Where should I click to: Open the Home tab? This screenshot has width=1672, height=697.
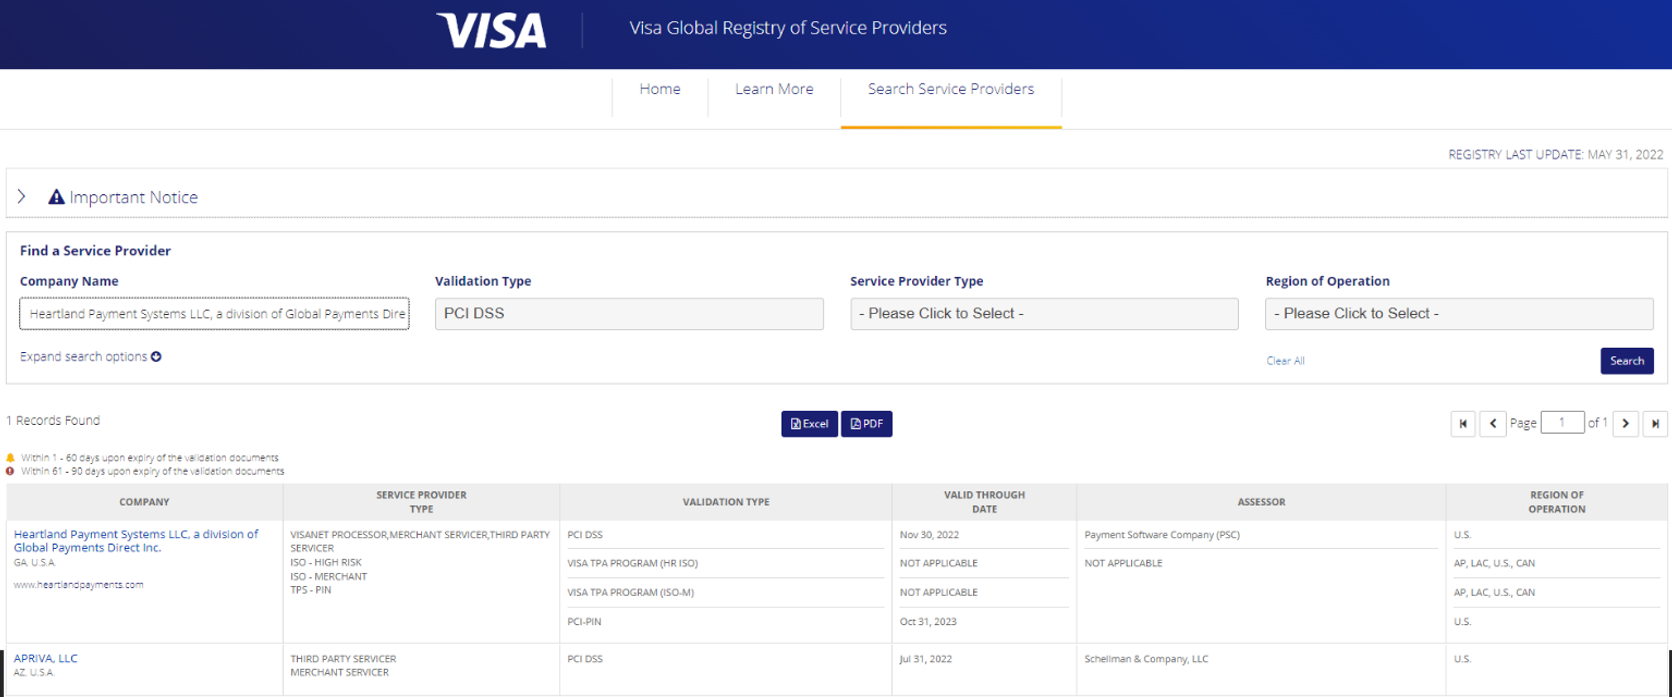click(660, 89)
